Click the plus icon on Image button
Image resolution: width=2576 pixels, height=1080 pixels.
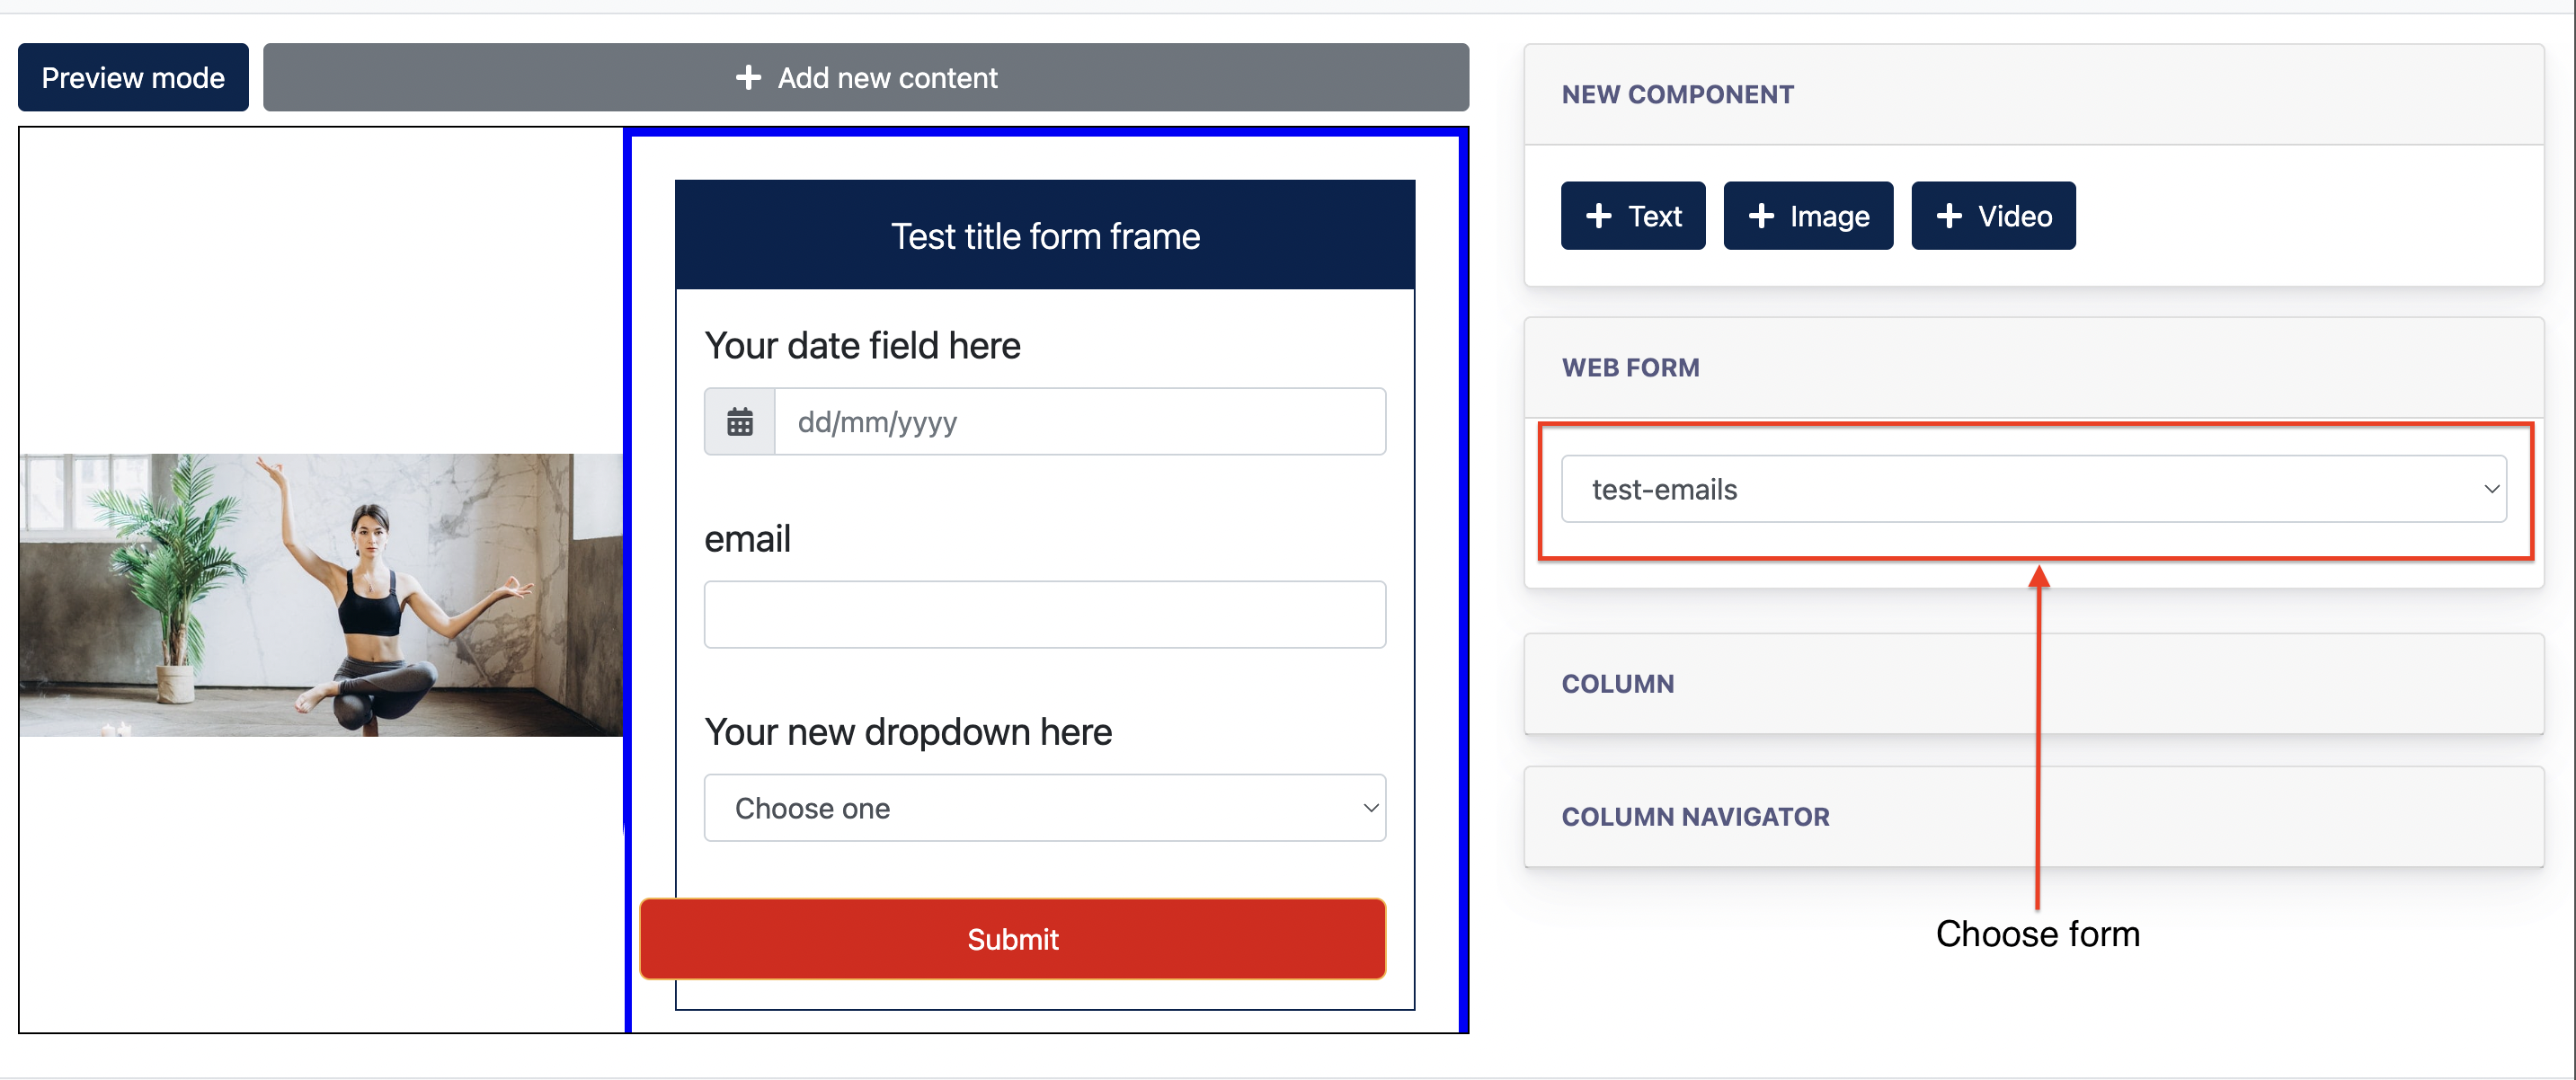[1761, 216]
